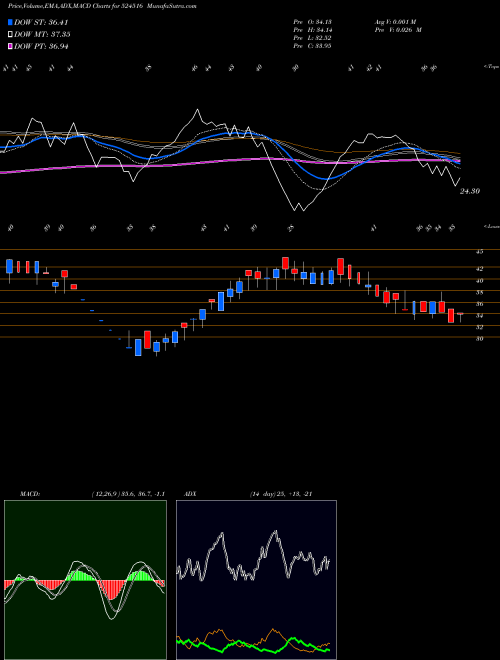Click the 32 price axis label
This screenshot has width=500, height=660.
[x=479, y=327]
